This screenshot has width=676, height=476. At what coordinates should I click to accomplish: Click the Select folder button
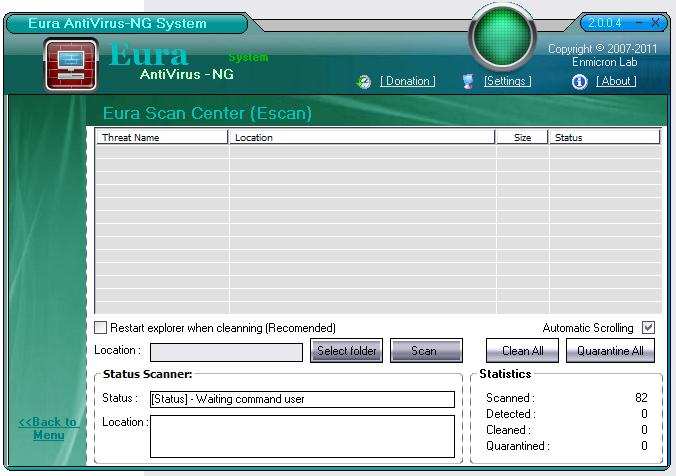pos(347,351)
